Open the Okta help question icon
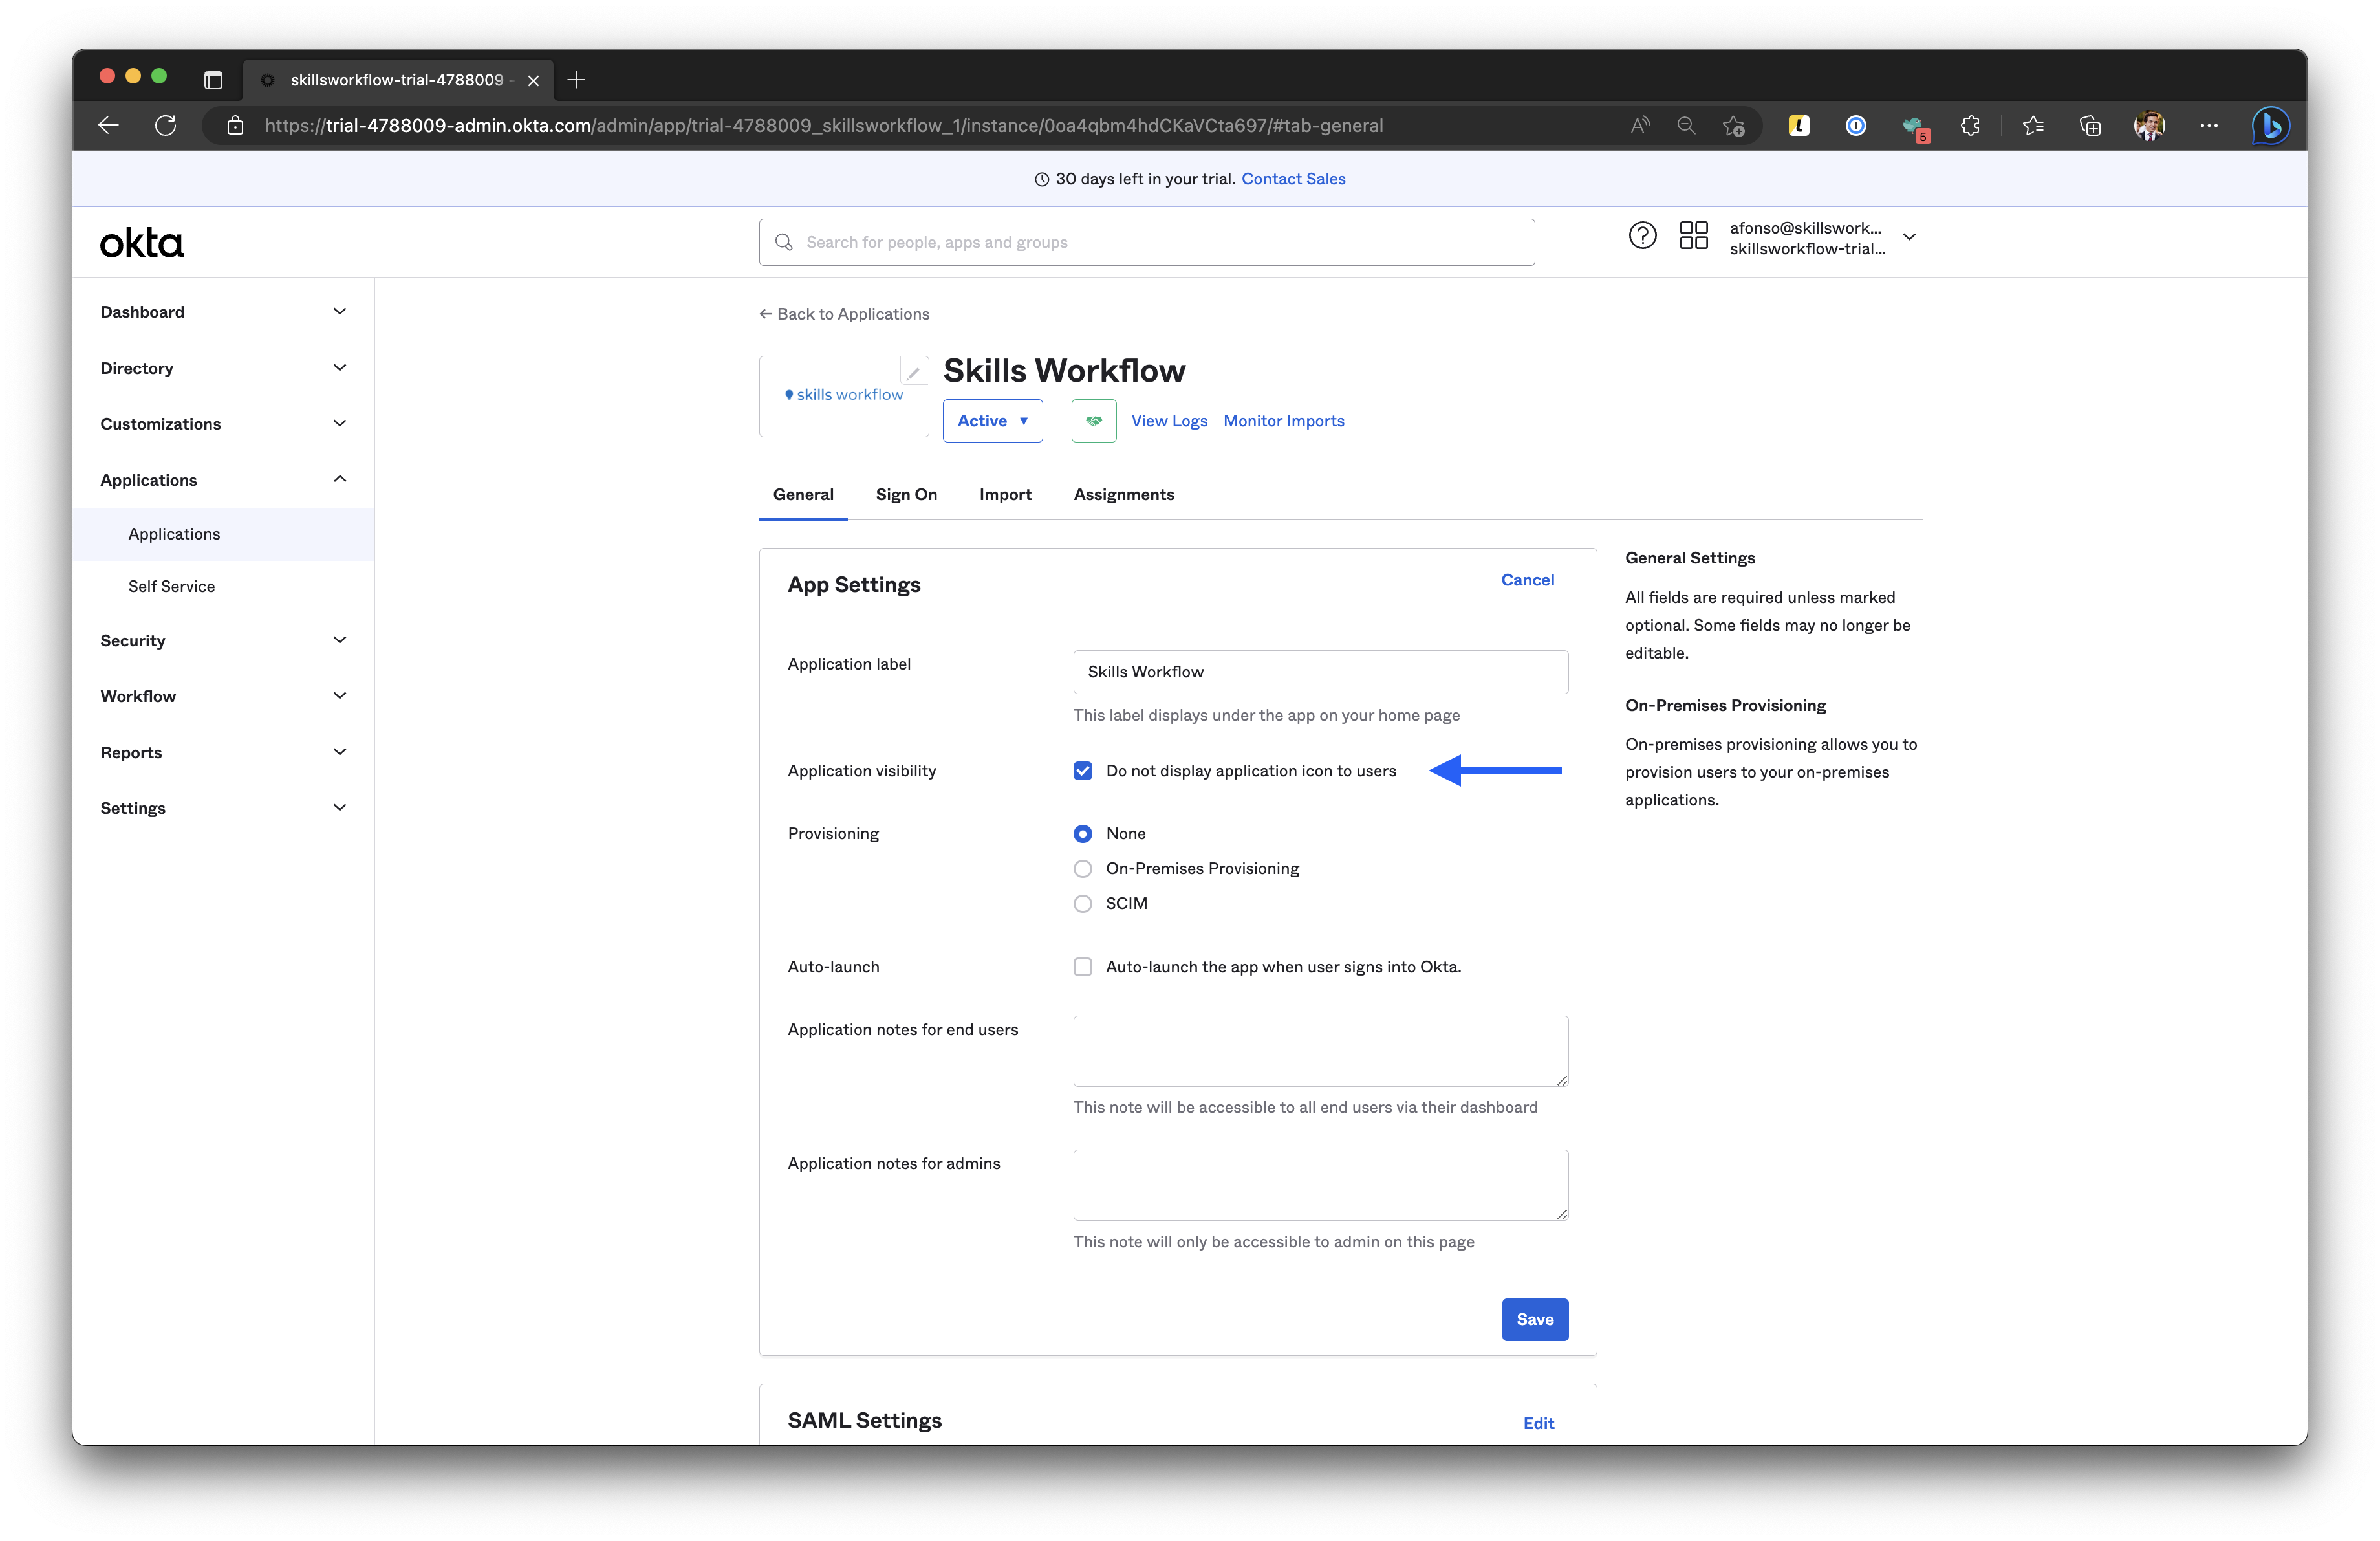Image resolution: width=2380 pixels, height=1541 pixels. pyautogui.click(x=1642, y=236)
